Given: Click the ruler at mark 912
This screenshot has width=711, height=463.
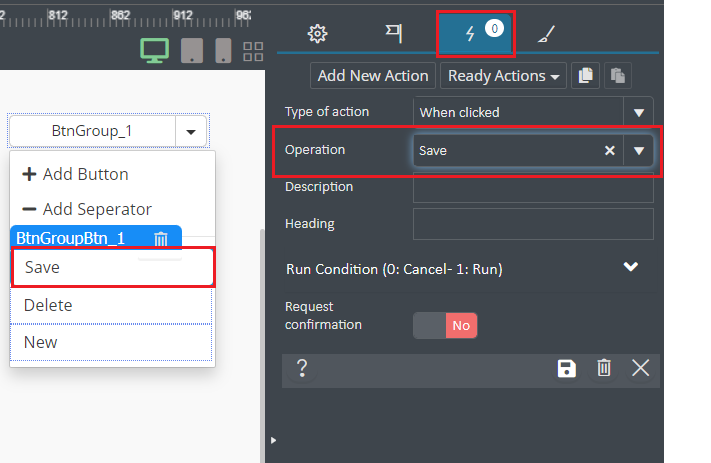Looking at the screenshot, I should coord(183,15).
